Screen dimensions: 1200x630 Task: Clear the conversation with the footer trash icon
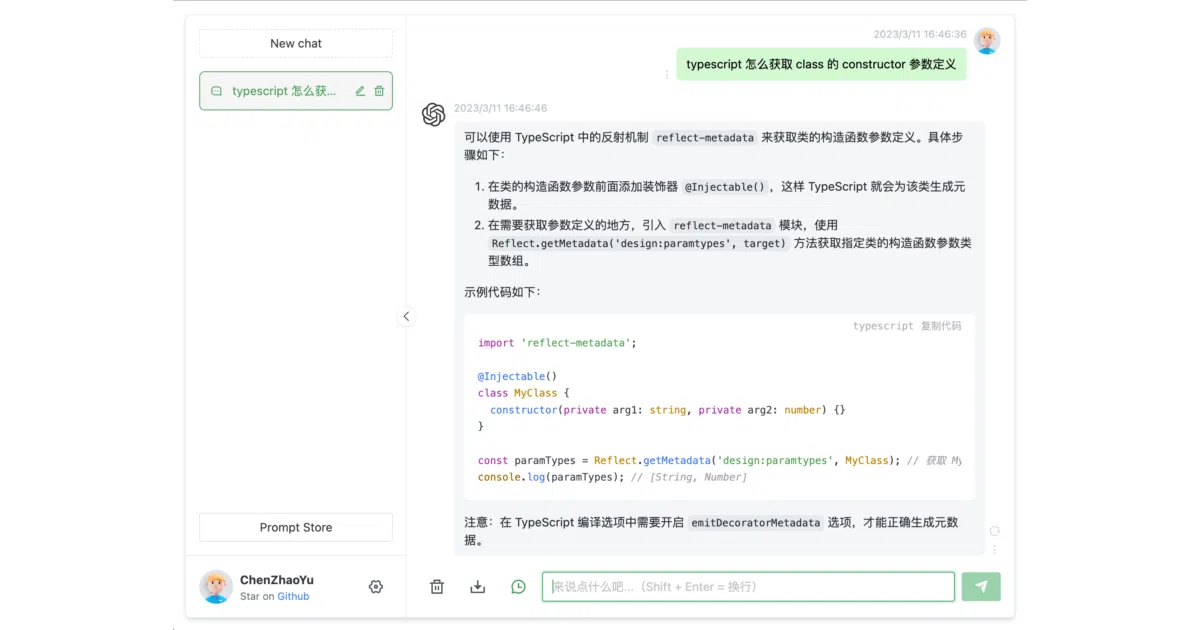[x=437, y=587]
